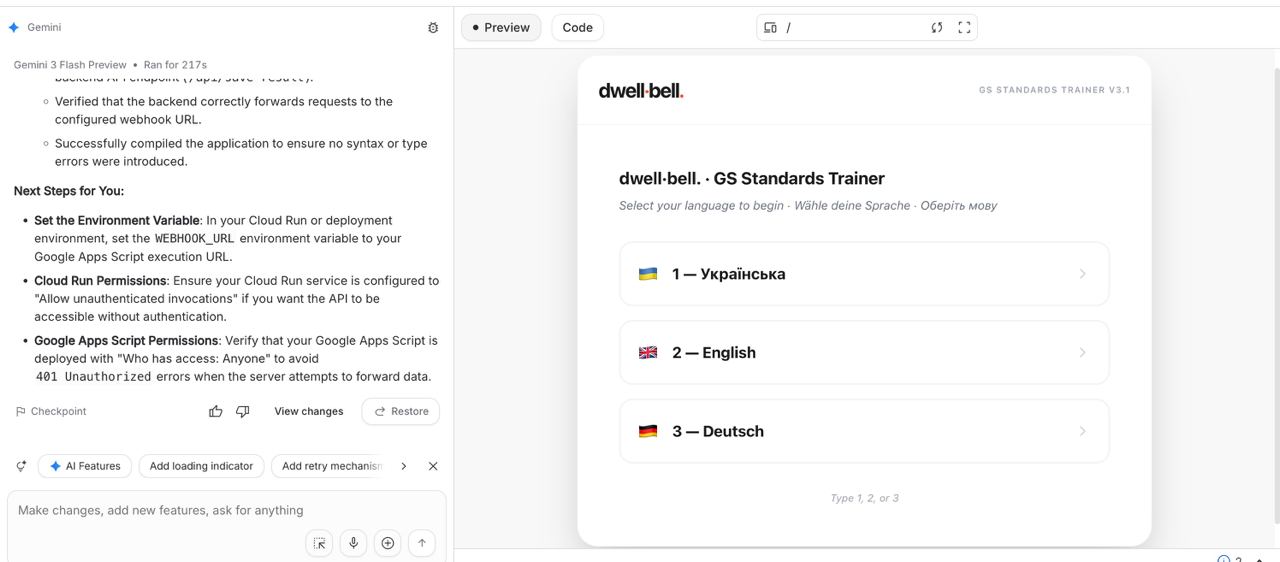
Task: Reload the app preview
Action: (x=937, y=28)
